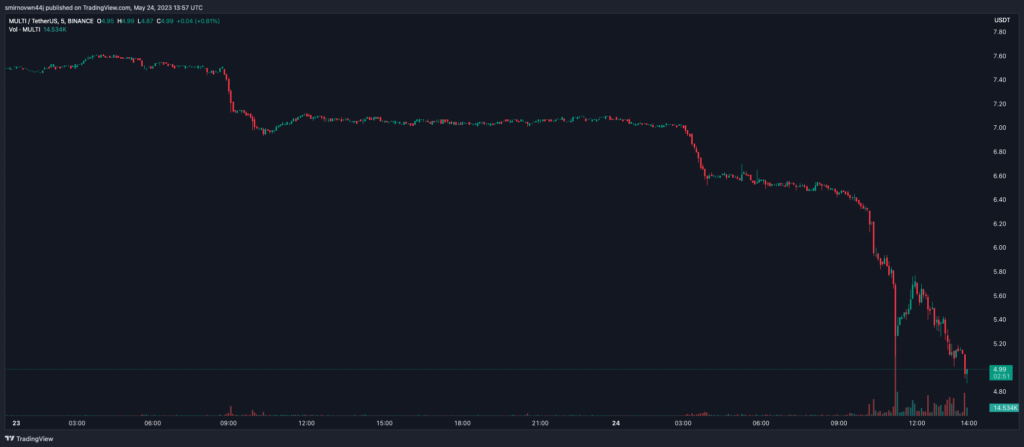Click the 5.40 price axis label
Image resolution: width=1024 pixels, height=447 pixels.
point(999,320)
